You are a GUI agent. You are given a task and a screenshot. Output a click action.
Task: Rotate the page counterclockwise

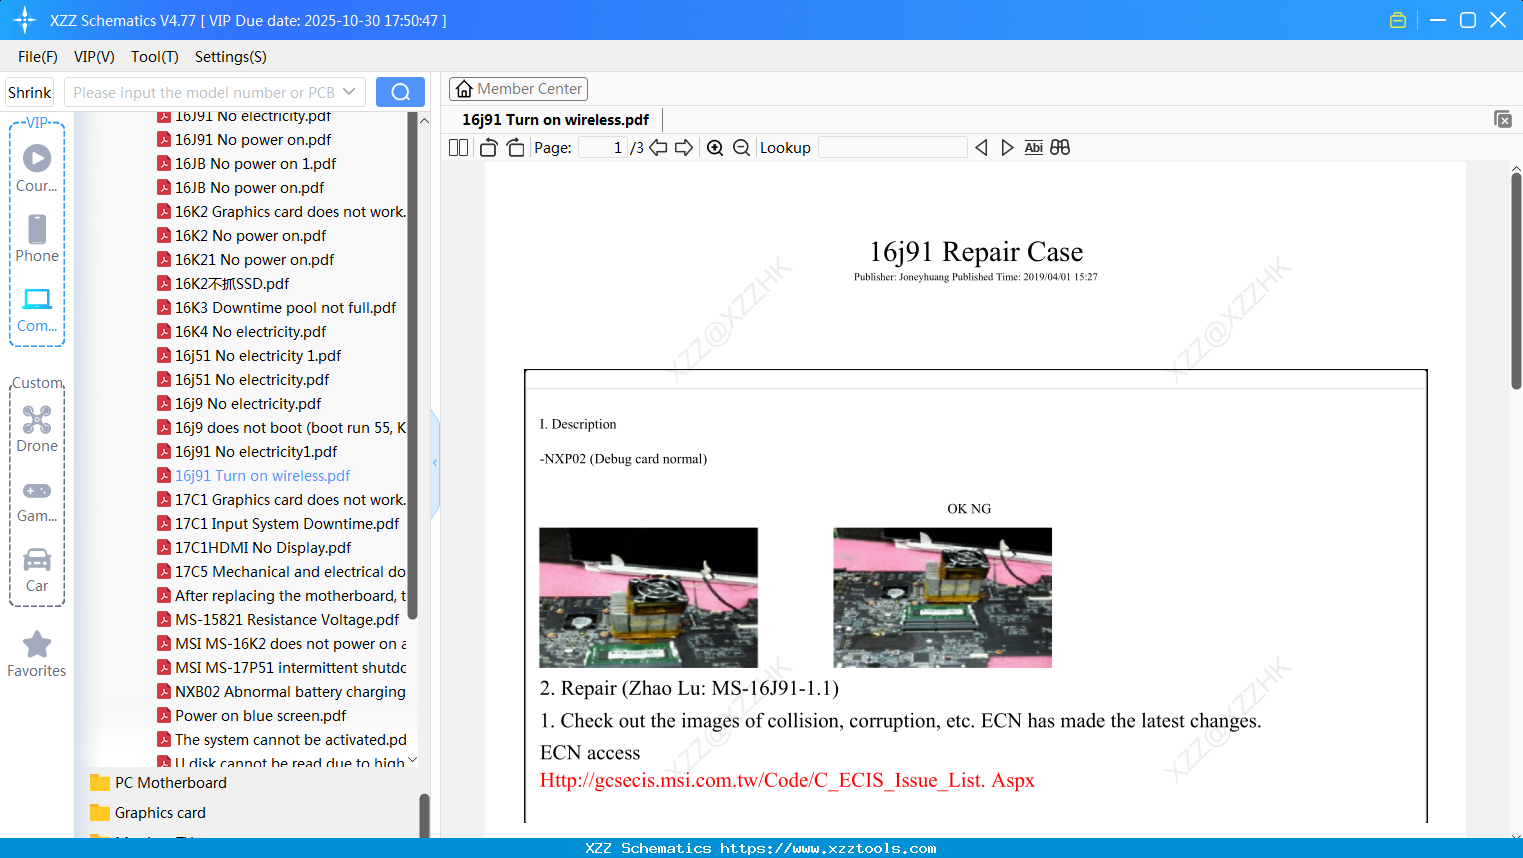[x=489, y=148]
